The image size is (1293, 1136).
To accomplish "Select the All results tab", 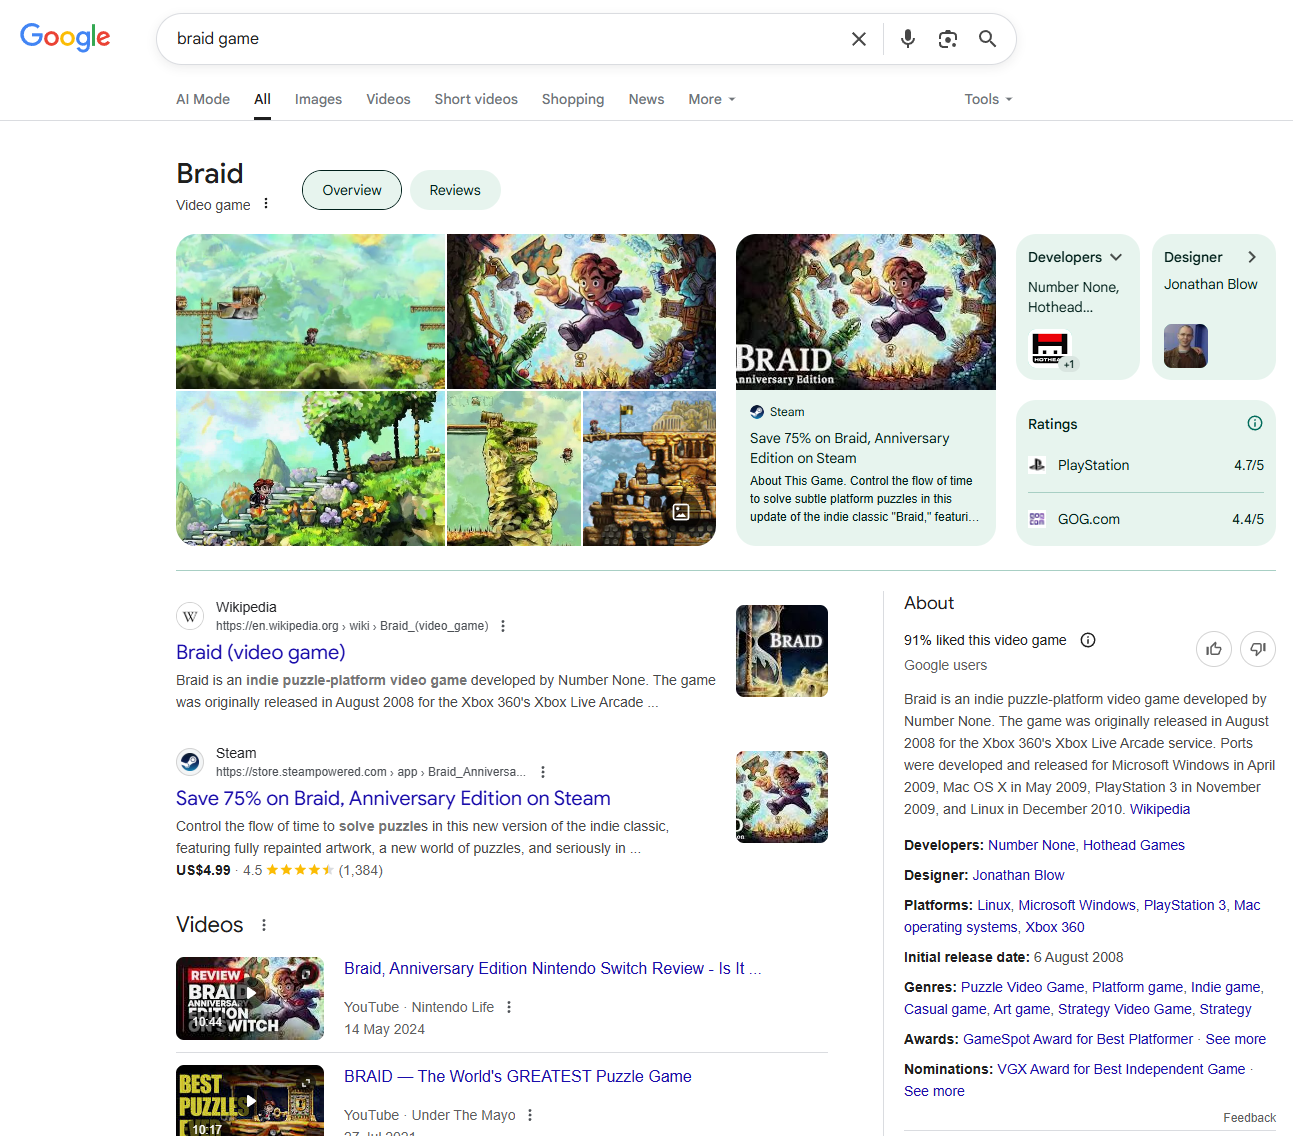I will point(262,99).
